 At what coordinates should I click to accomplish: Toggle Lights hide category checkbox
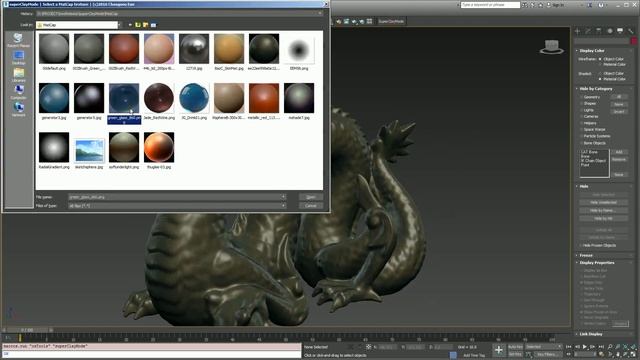(581, 110)
